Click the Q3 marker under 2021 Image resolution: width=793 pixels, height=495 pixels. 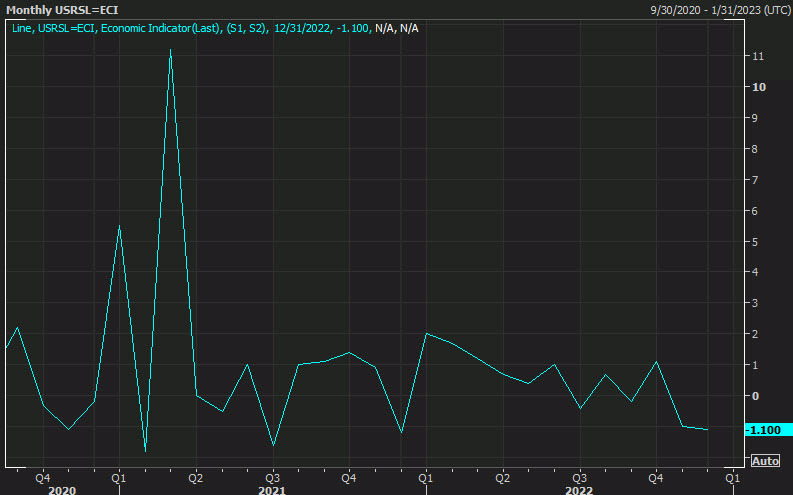click(272, 477)
